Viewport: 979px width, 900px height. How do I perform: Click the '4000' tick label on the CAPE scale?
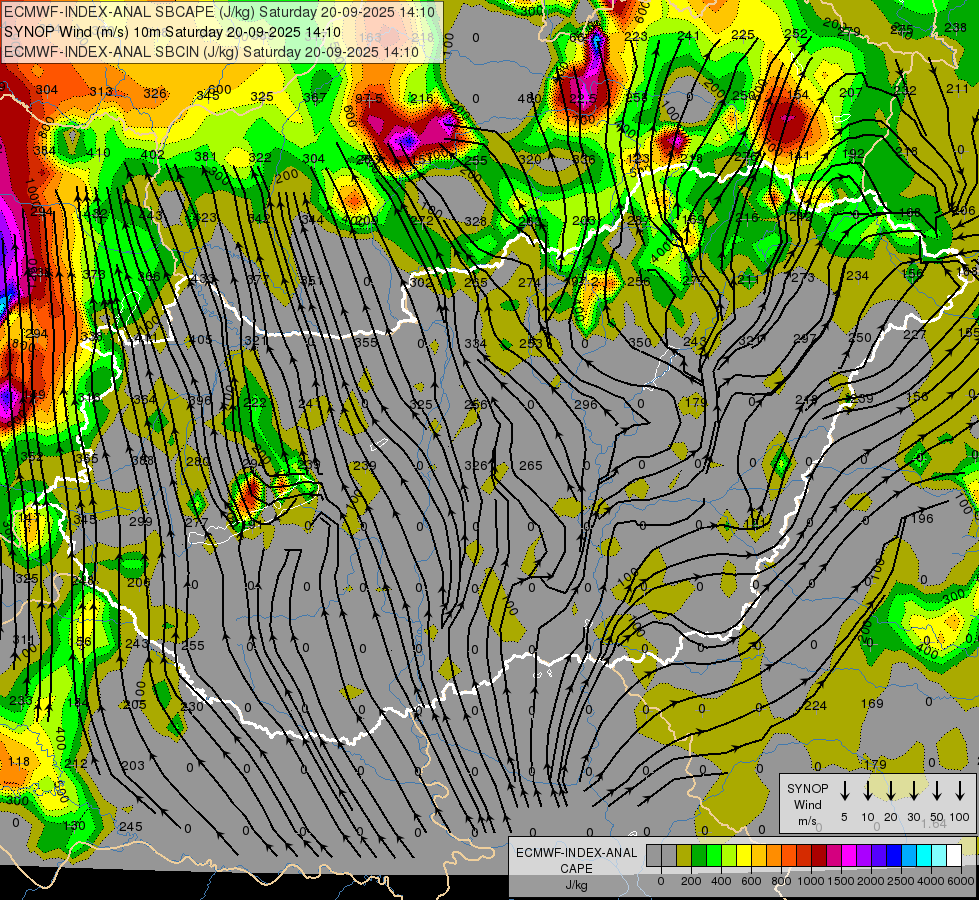click(931, 881)
